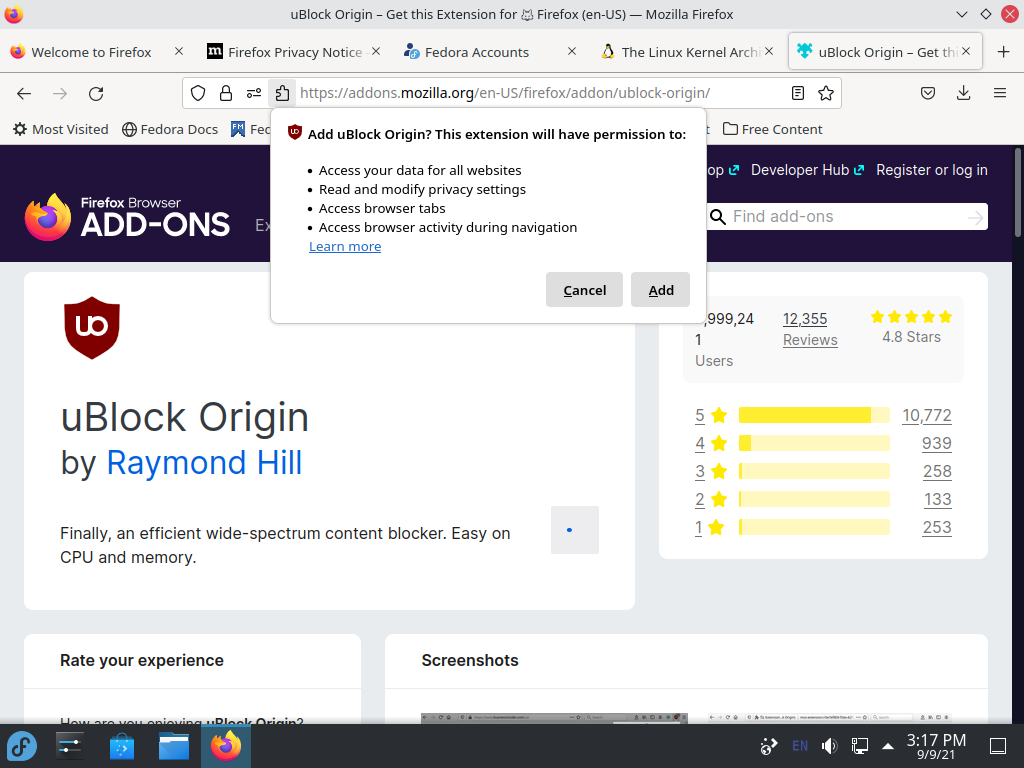Open the volume control in system tray
Viewport: 1024px width, 768px height.
point(829,746)
